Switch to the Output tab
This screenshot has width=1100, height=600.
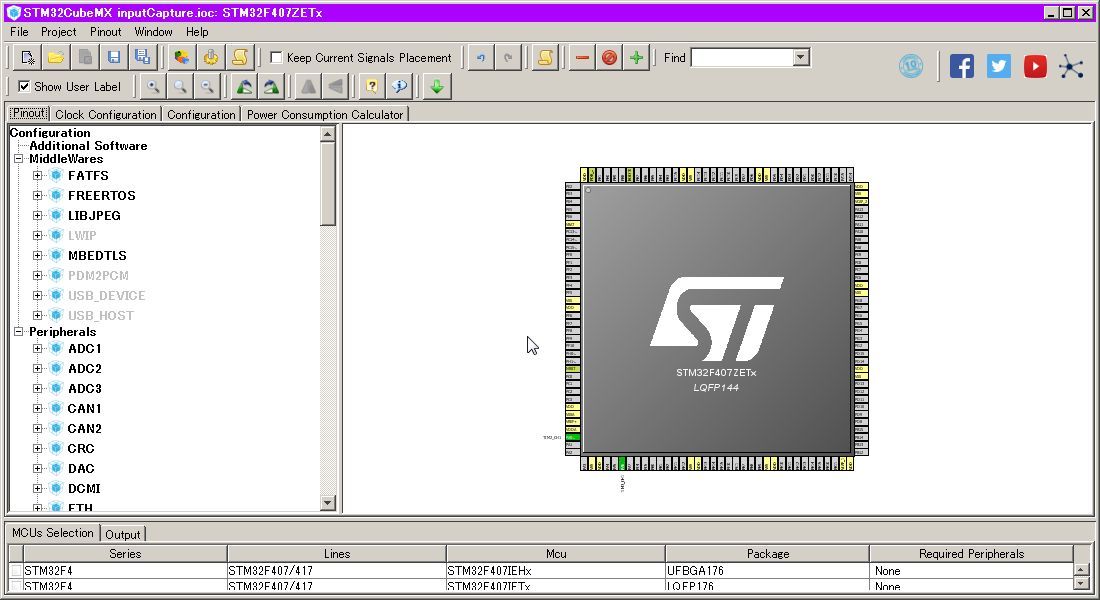click(x=123, y=535)
